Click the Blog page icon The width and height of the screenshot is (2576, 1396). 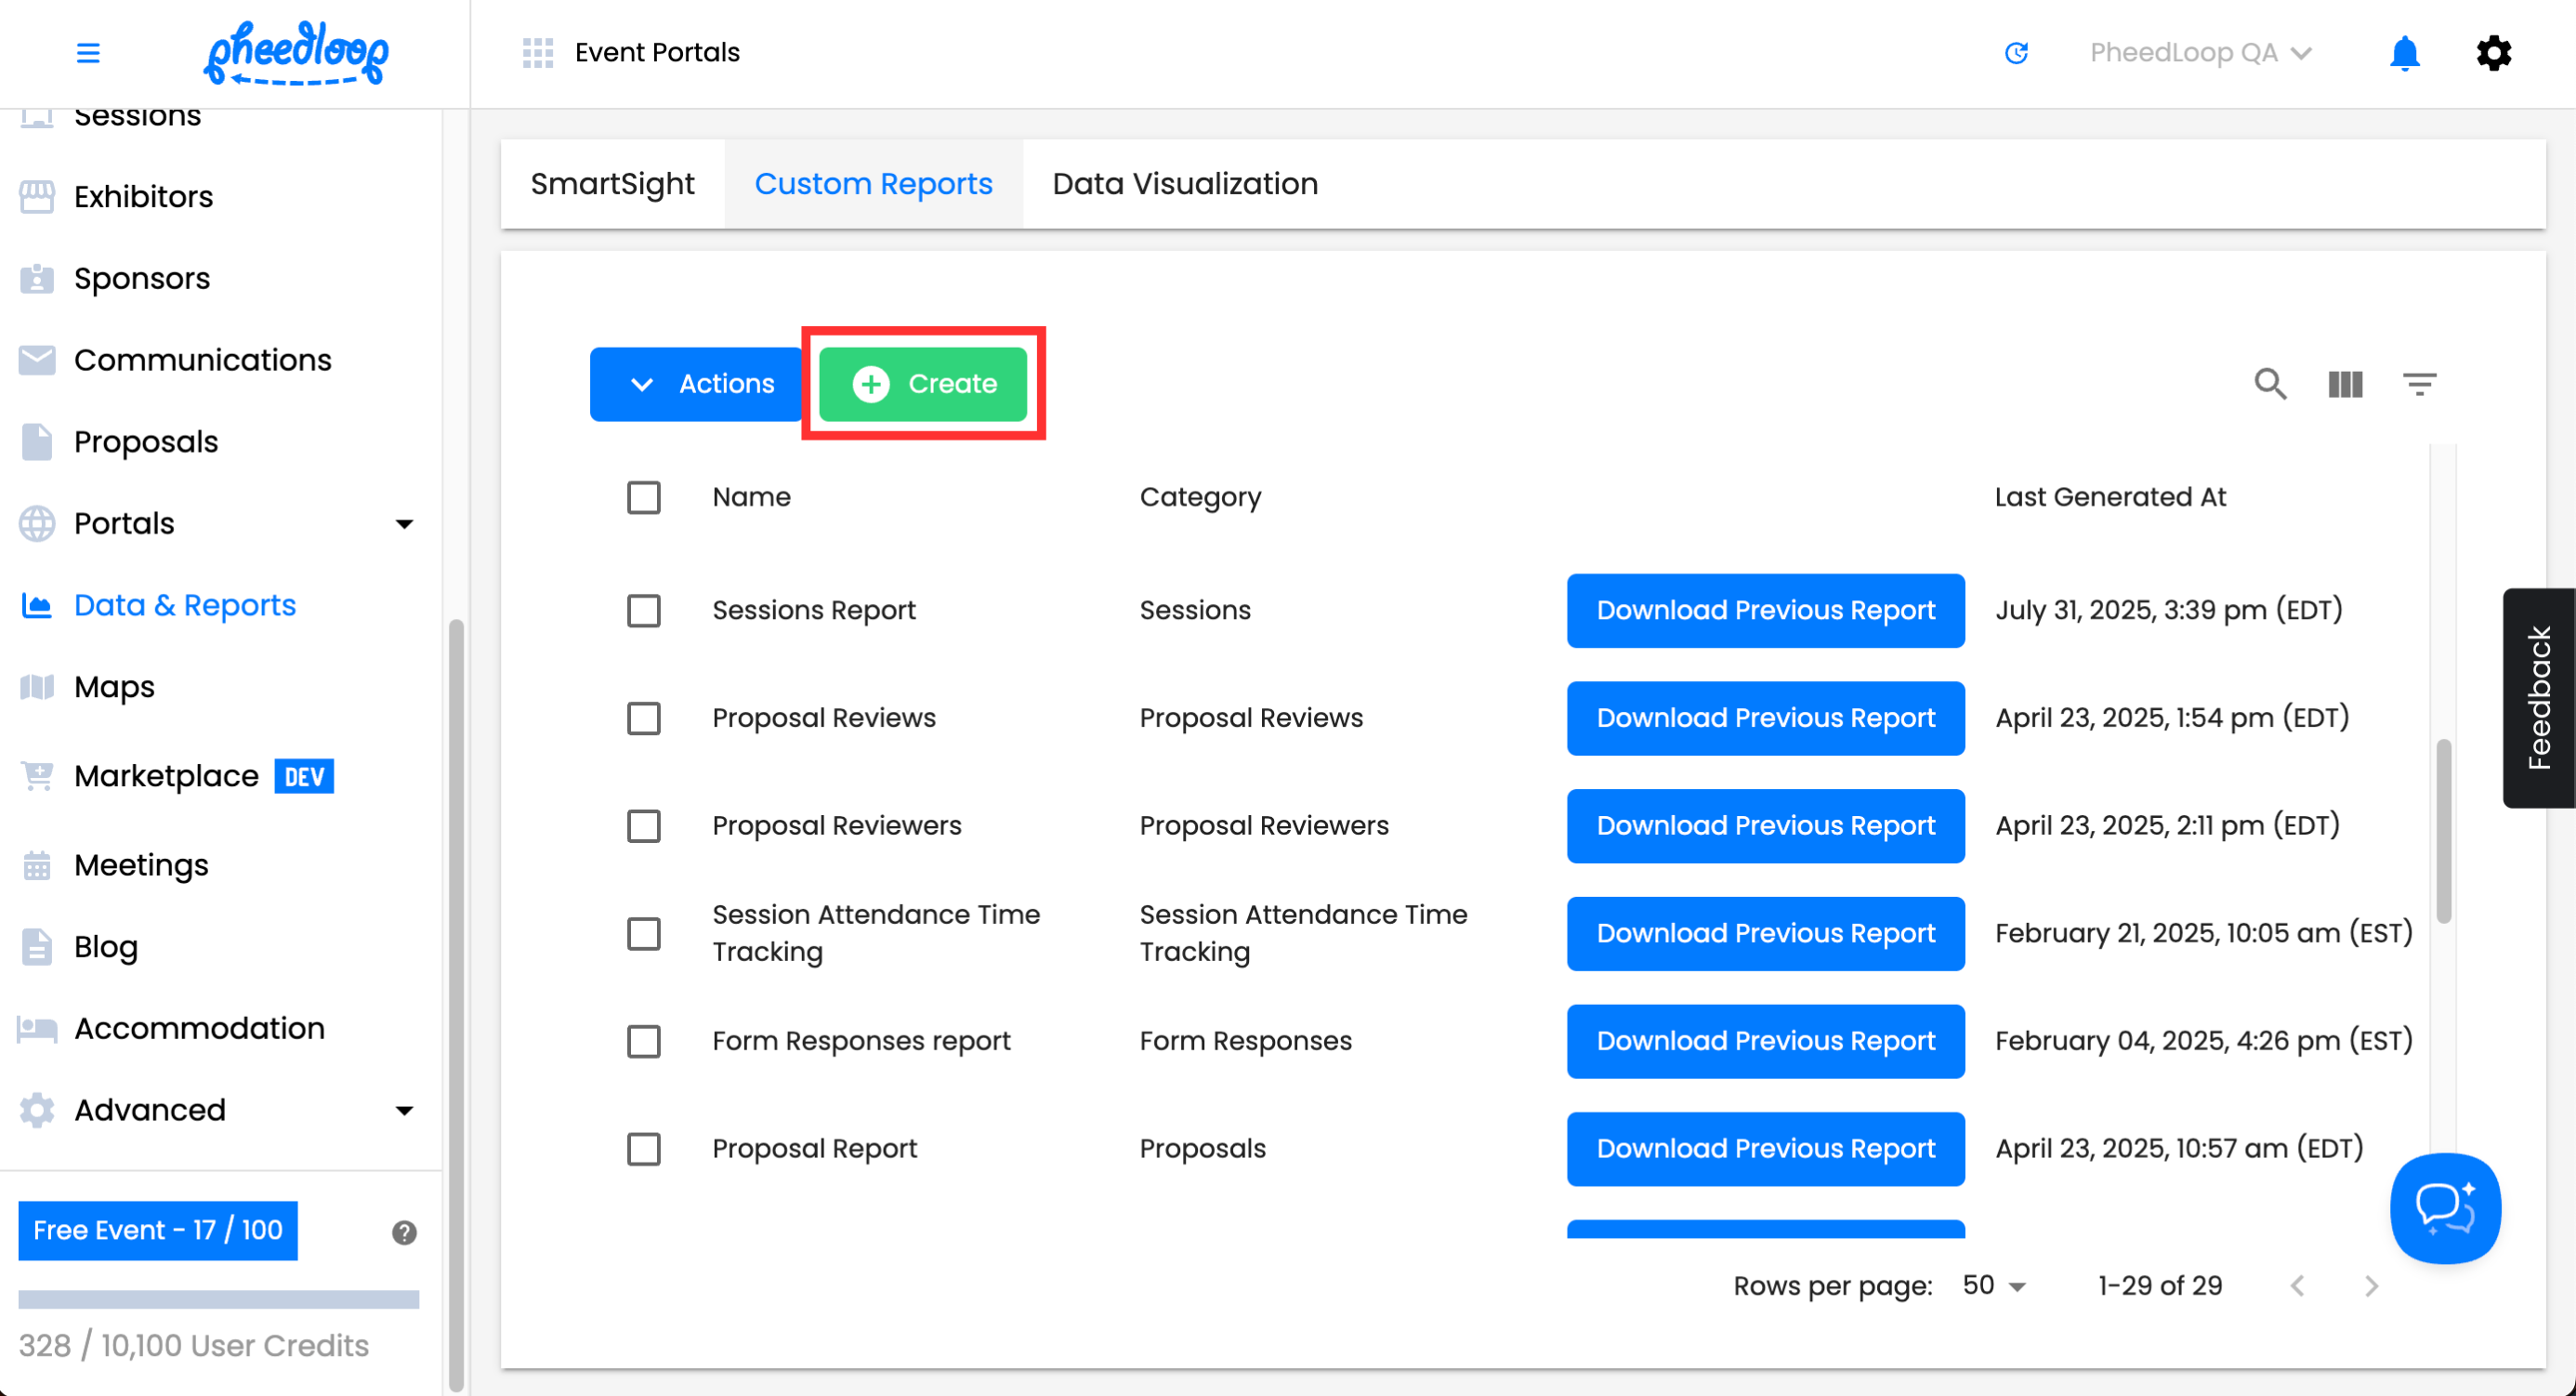point(37,947)
